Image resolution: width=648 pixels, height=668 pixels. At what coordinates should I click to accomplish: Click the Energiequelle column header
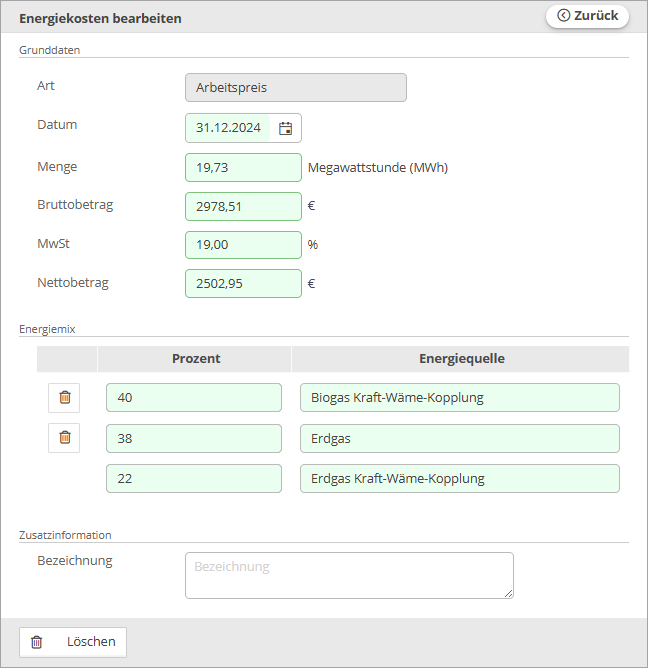[x=461, y=359]
